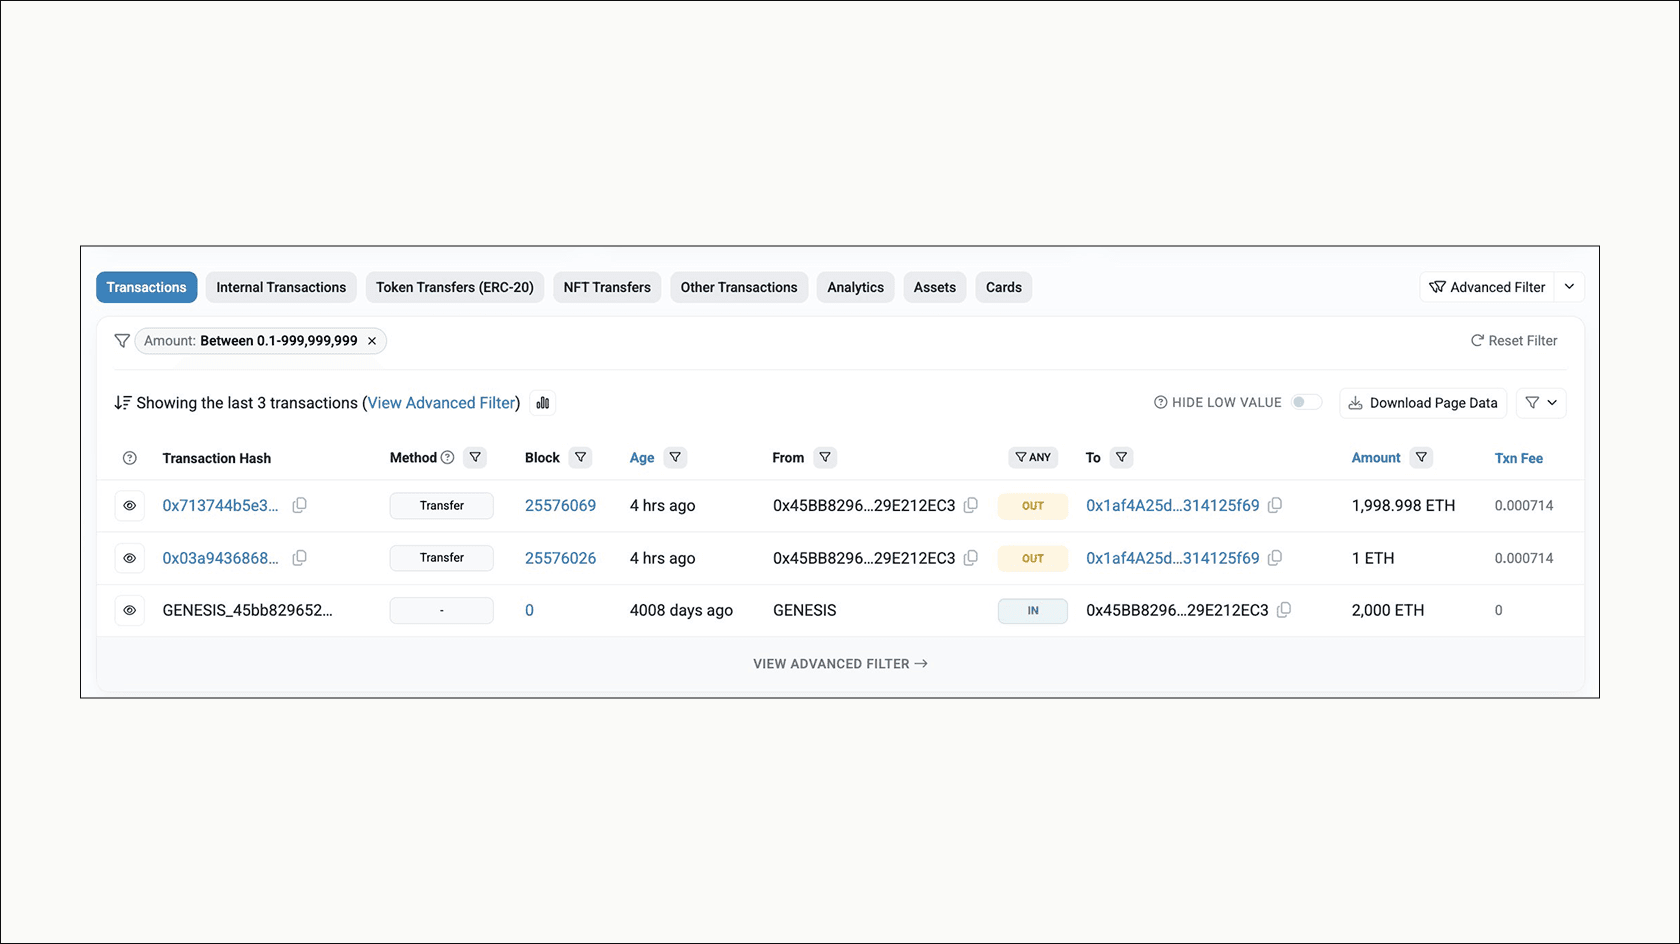1680x944 pixels.
Task: Remove the Amount Between filter chip
Action: (x=372, y=341)
